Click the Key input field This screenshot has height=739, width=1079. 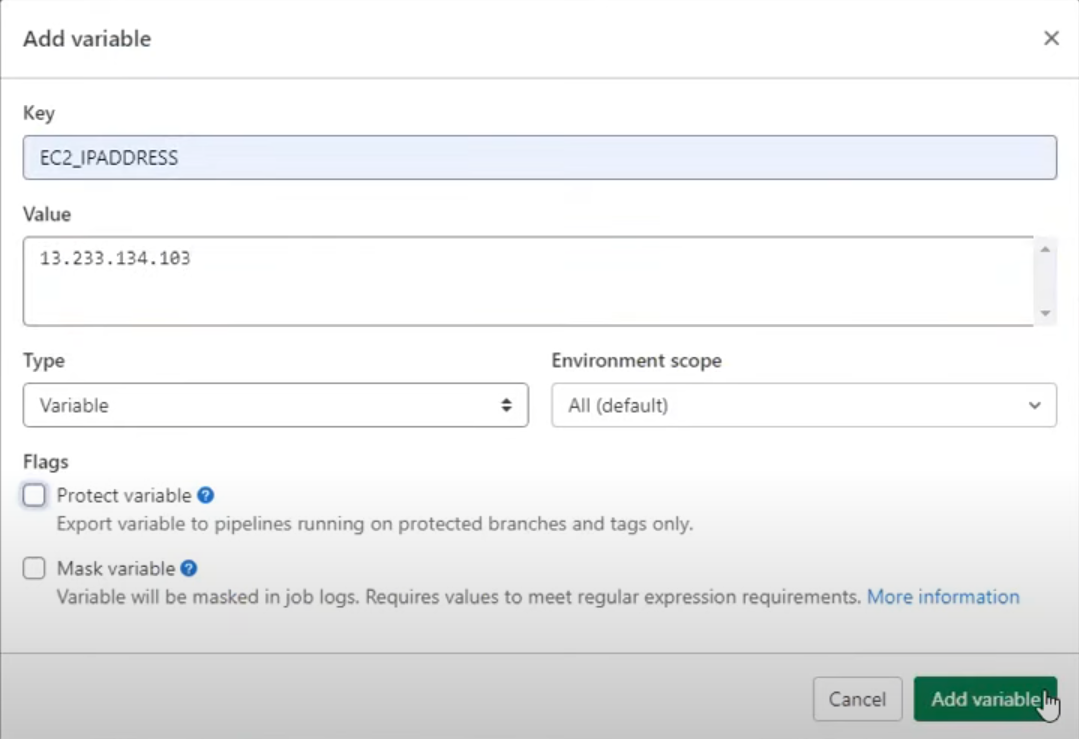[539, 158]
